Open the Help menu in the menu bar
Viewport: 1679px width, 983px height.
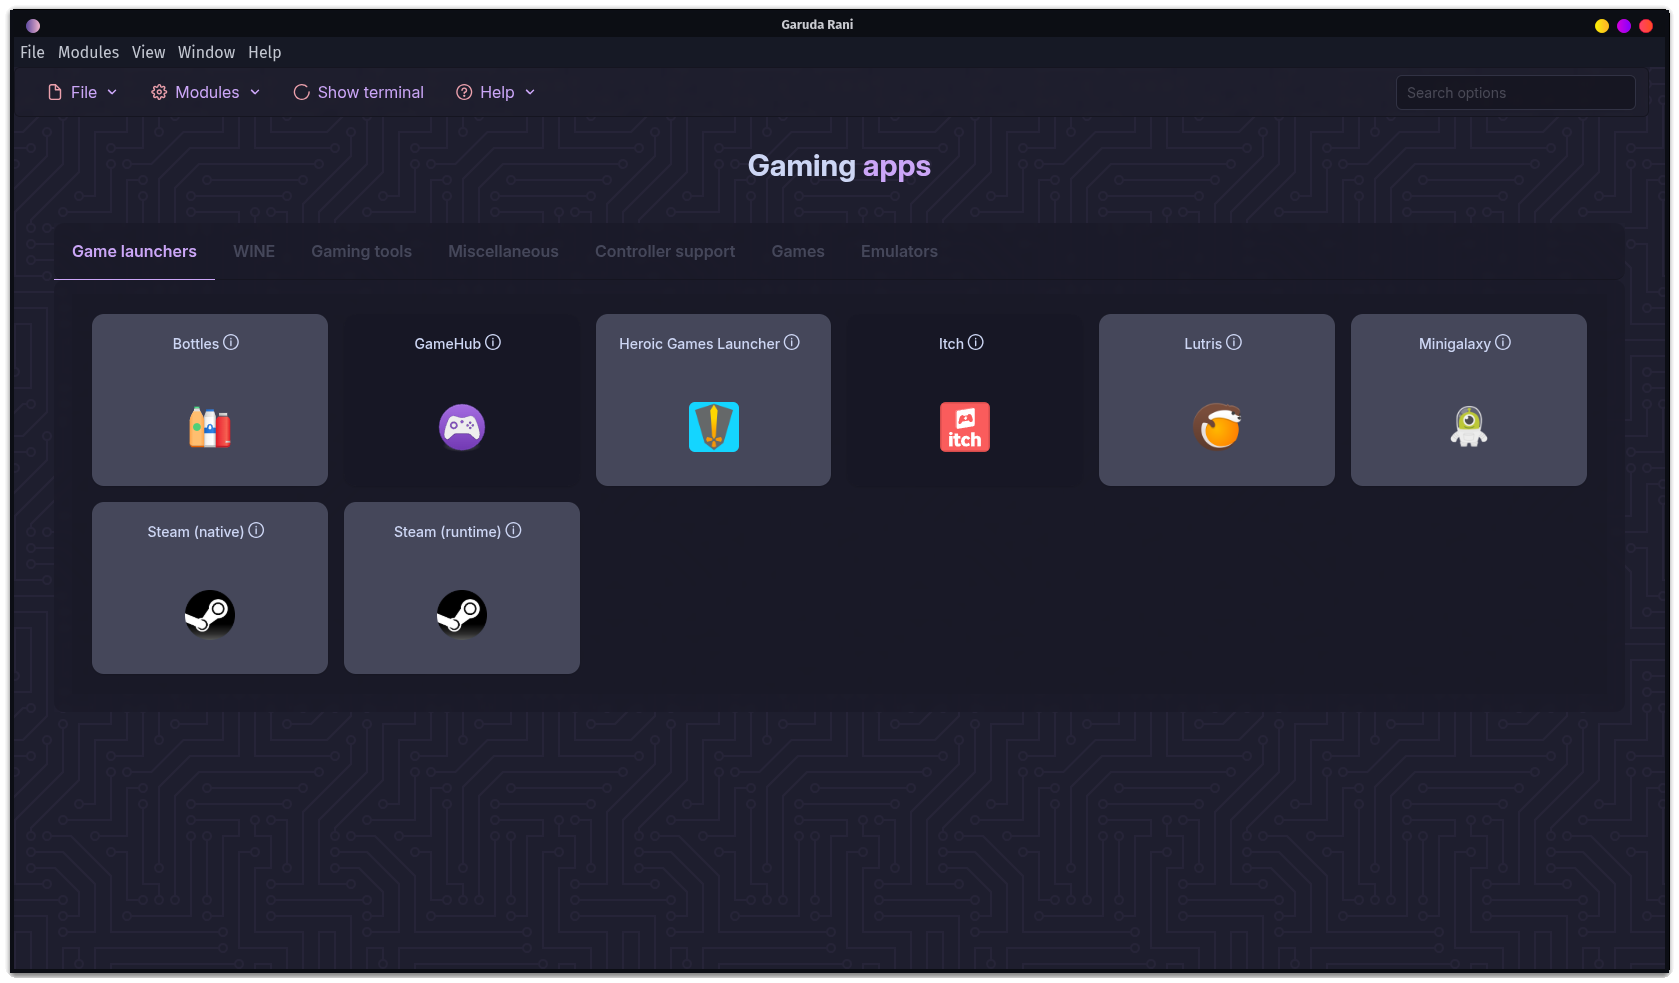tap(265, 52)
